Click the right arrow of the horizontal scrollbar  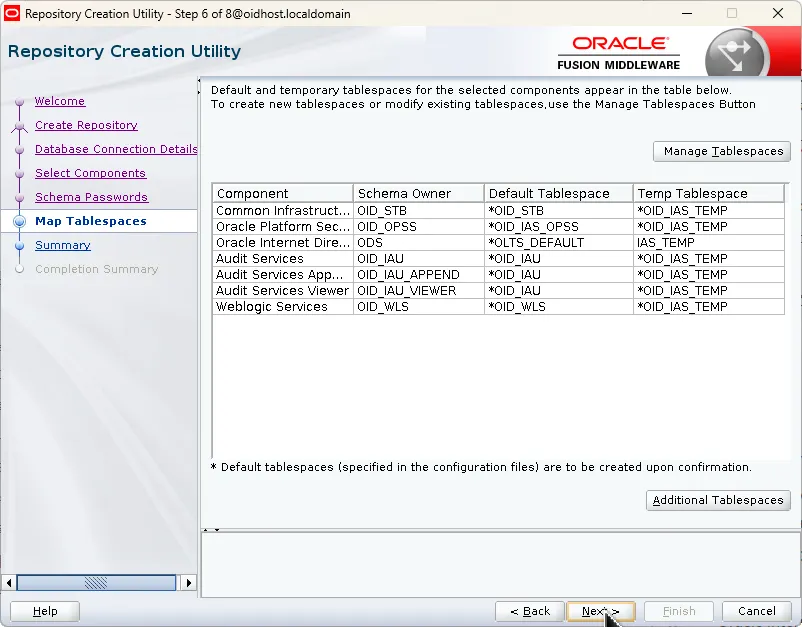189,583
